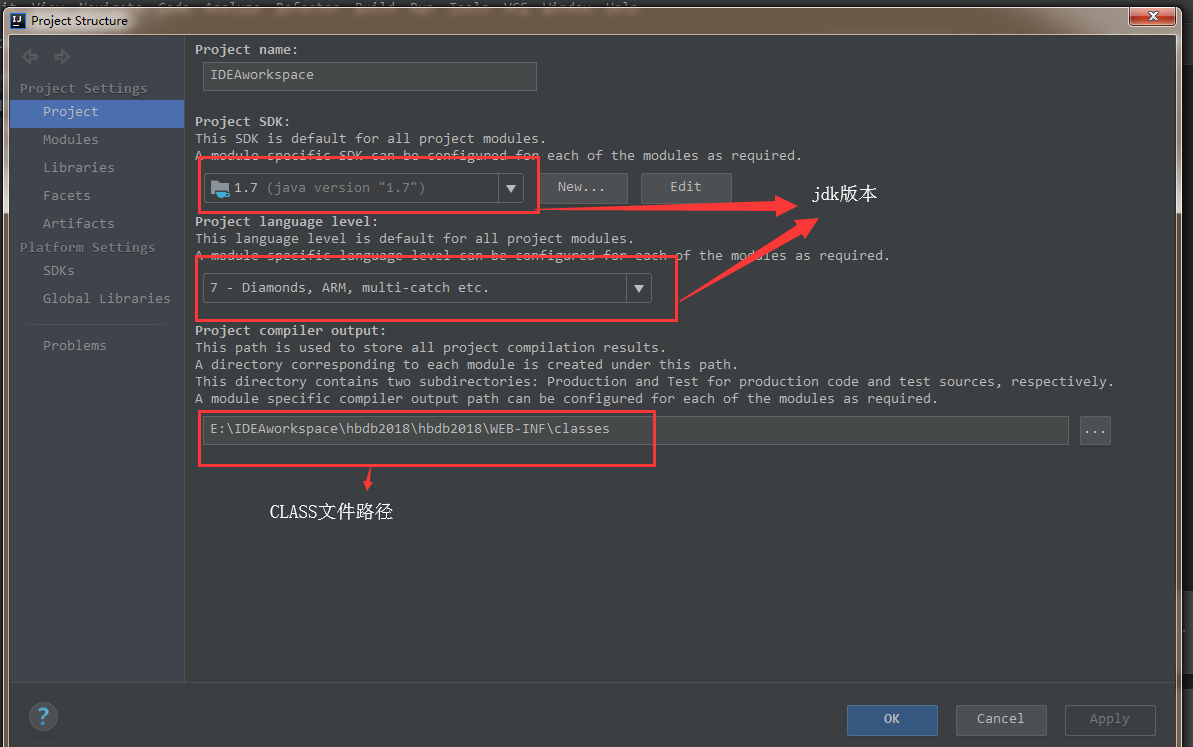Viewport: 1193px width, 747px height.
Task: Open the Project SDK dropdown
Action: click(x=511, y=187)
